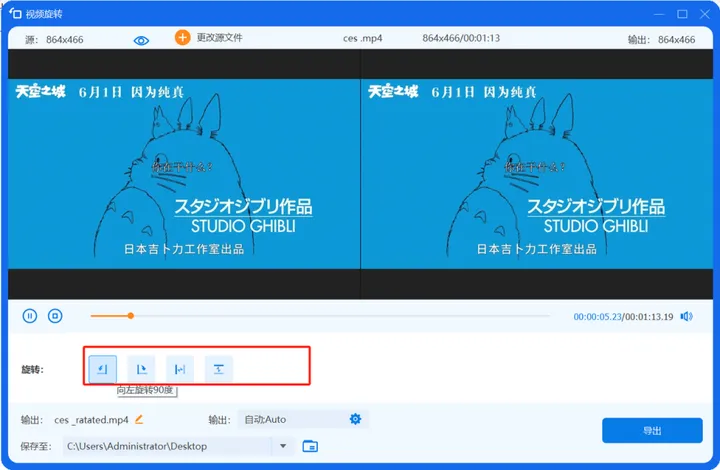Browse save folder icon
The image size is (720, 470).
pyautogui.click(x=310, y=446)
